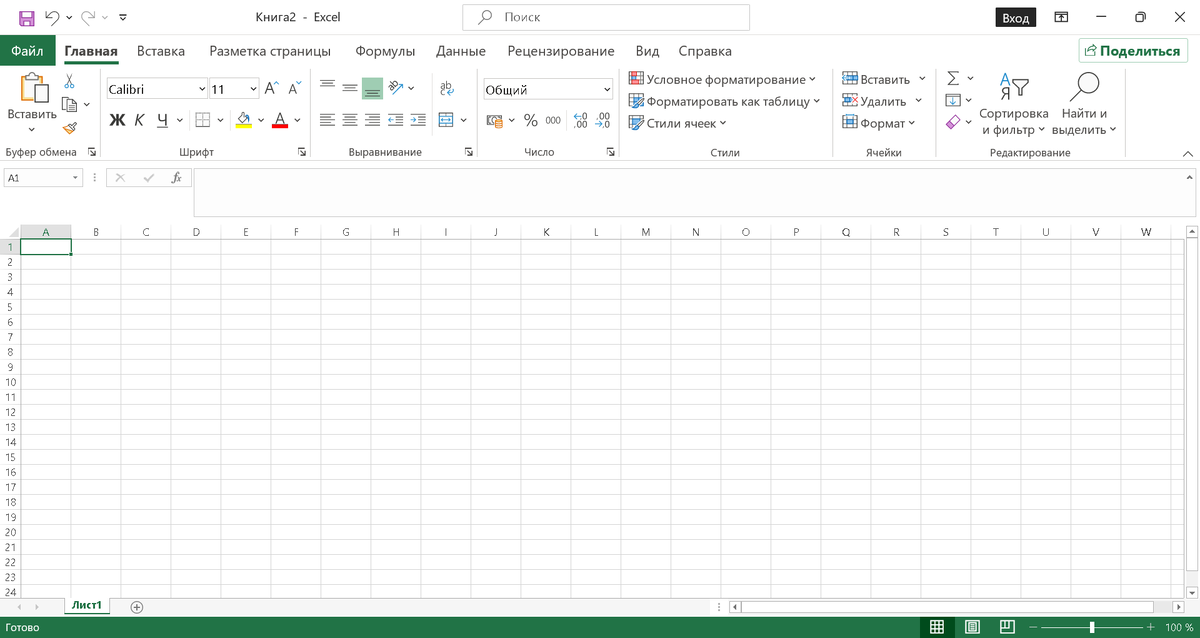The width and height of the screenshot is (1200, 638).
Task: Toggle italic К formatting
Action: point(139,120)
